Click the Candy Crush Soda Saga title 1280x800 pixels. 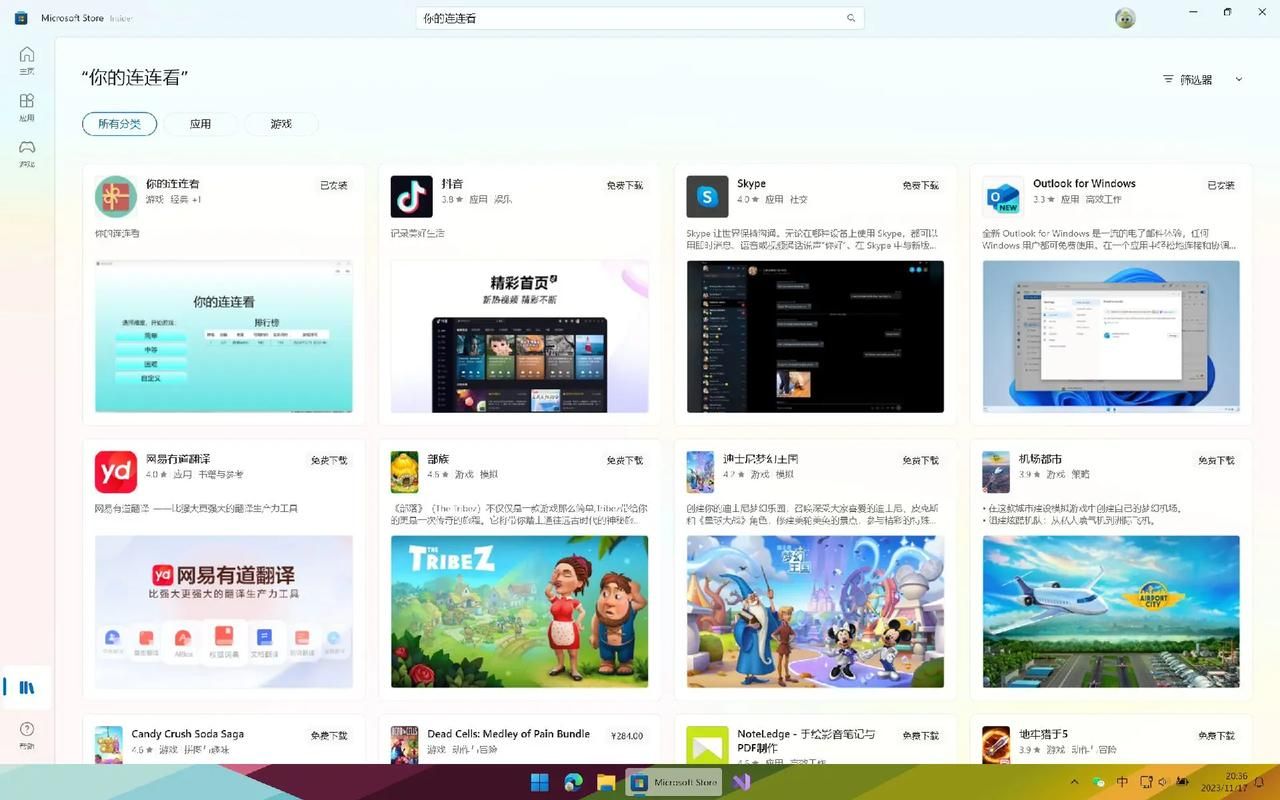[188, 734]
